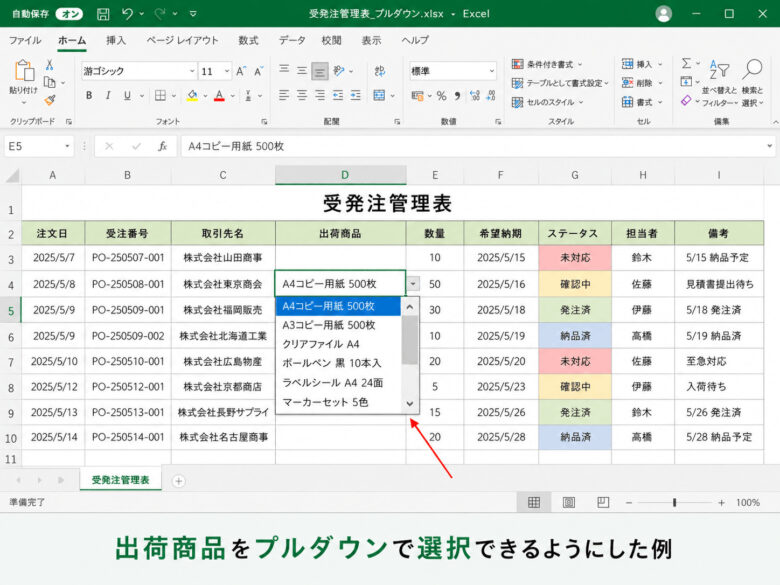Open Sort and Filter icon

(x=719, y=70)
